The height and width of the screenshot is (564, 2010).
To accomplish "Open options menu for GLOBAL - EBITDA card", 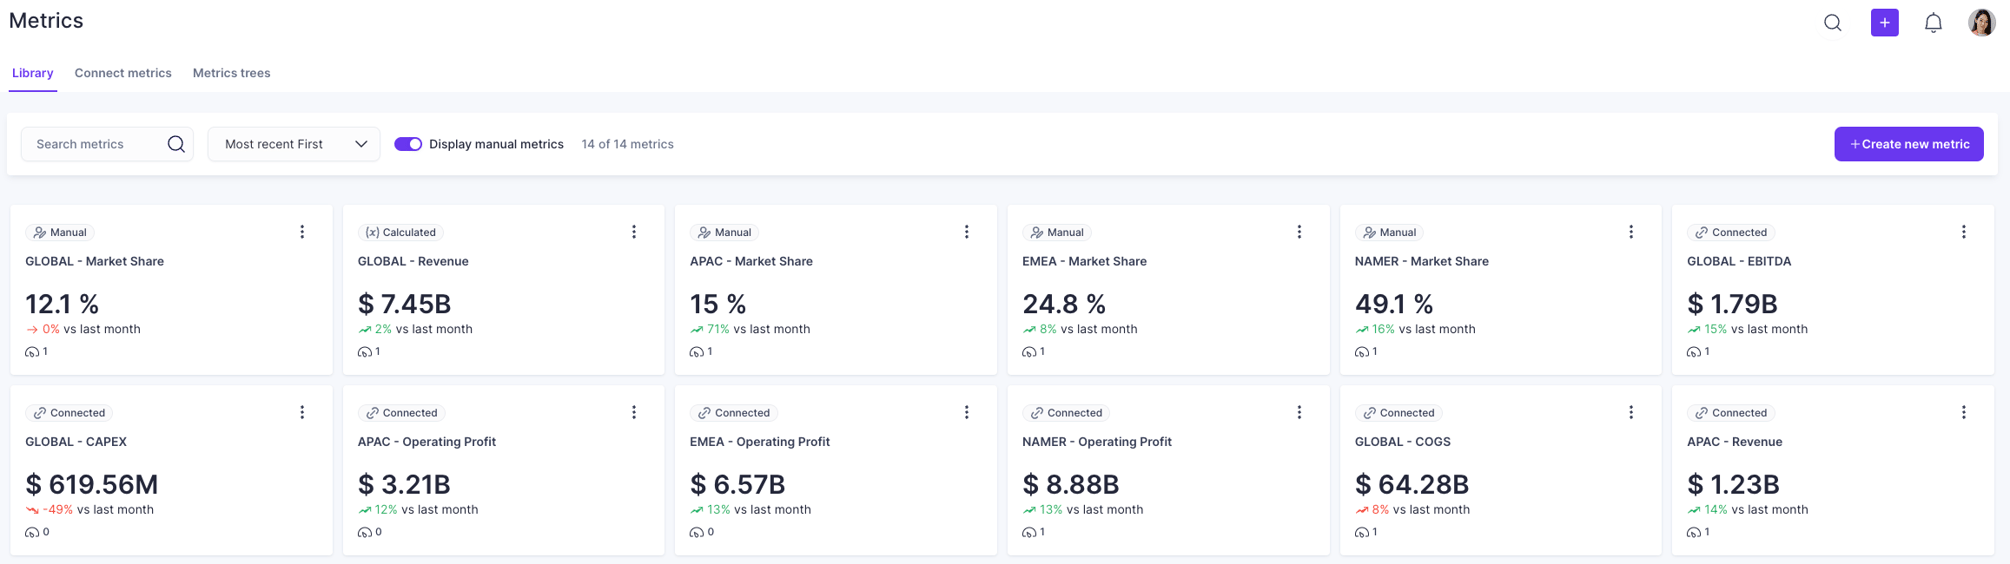I will pyautogui.click(x=1963, y=232).
